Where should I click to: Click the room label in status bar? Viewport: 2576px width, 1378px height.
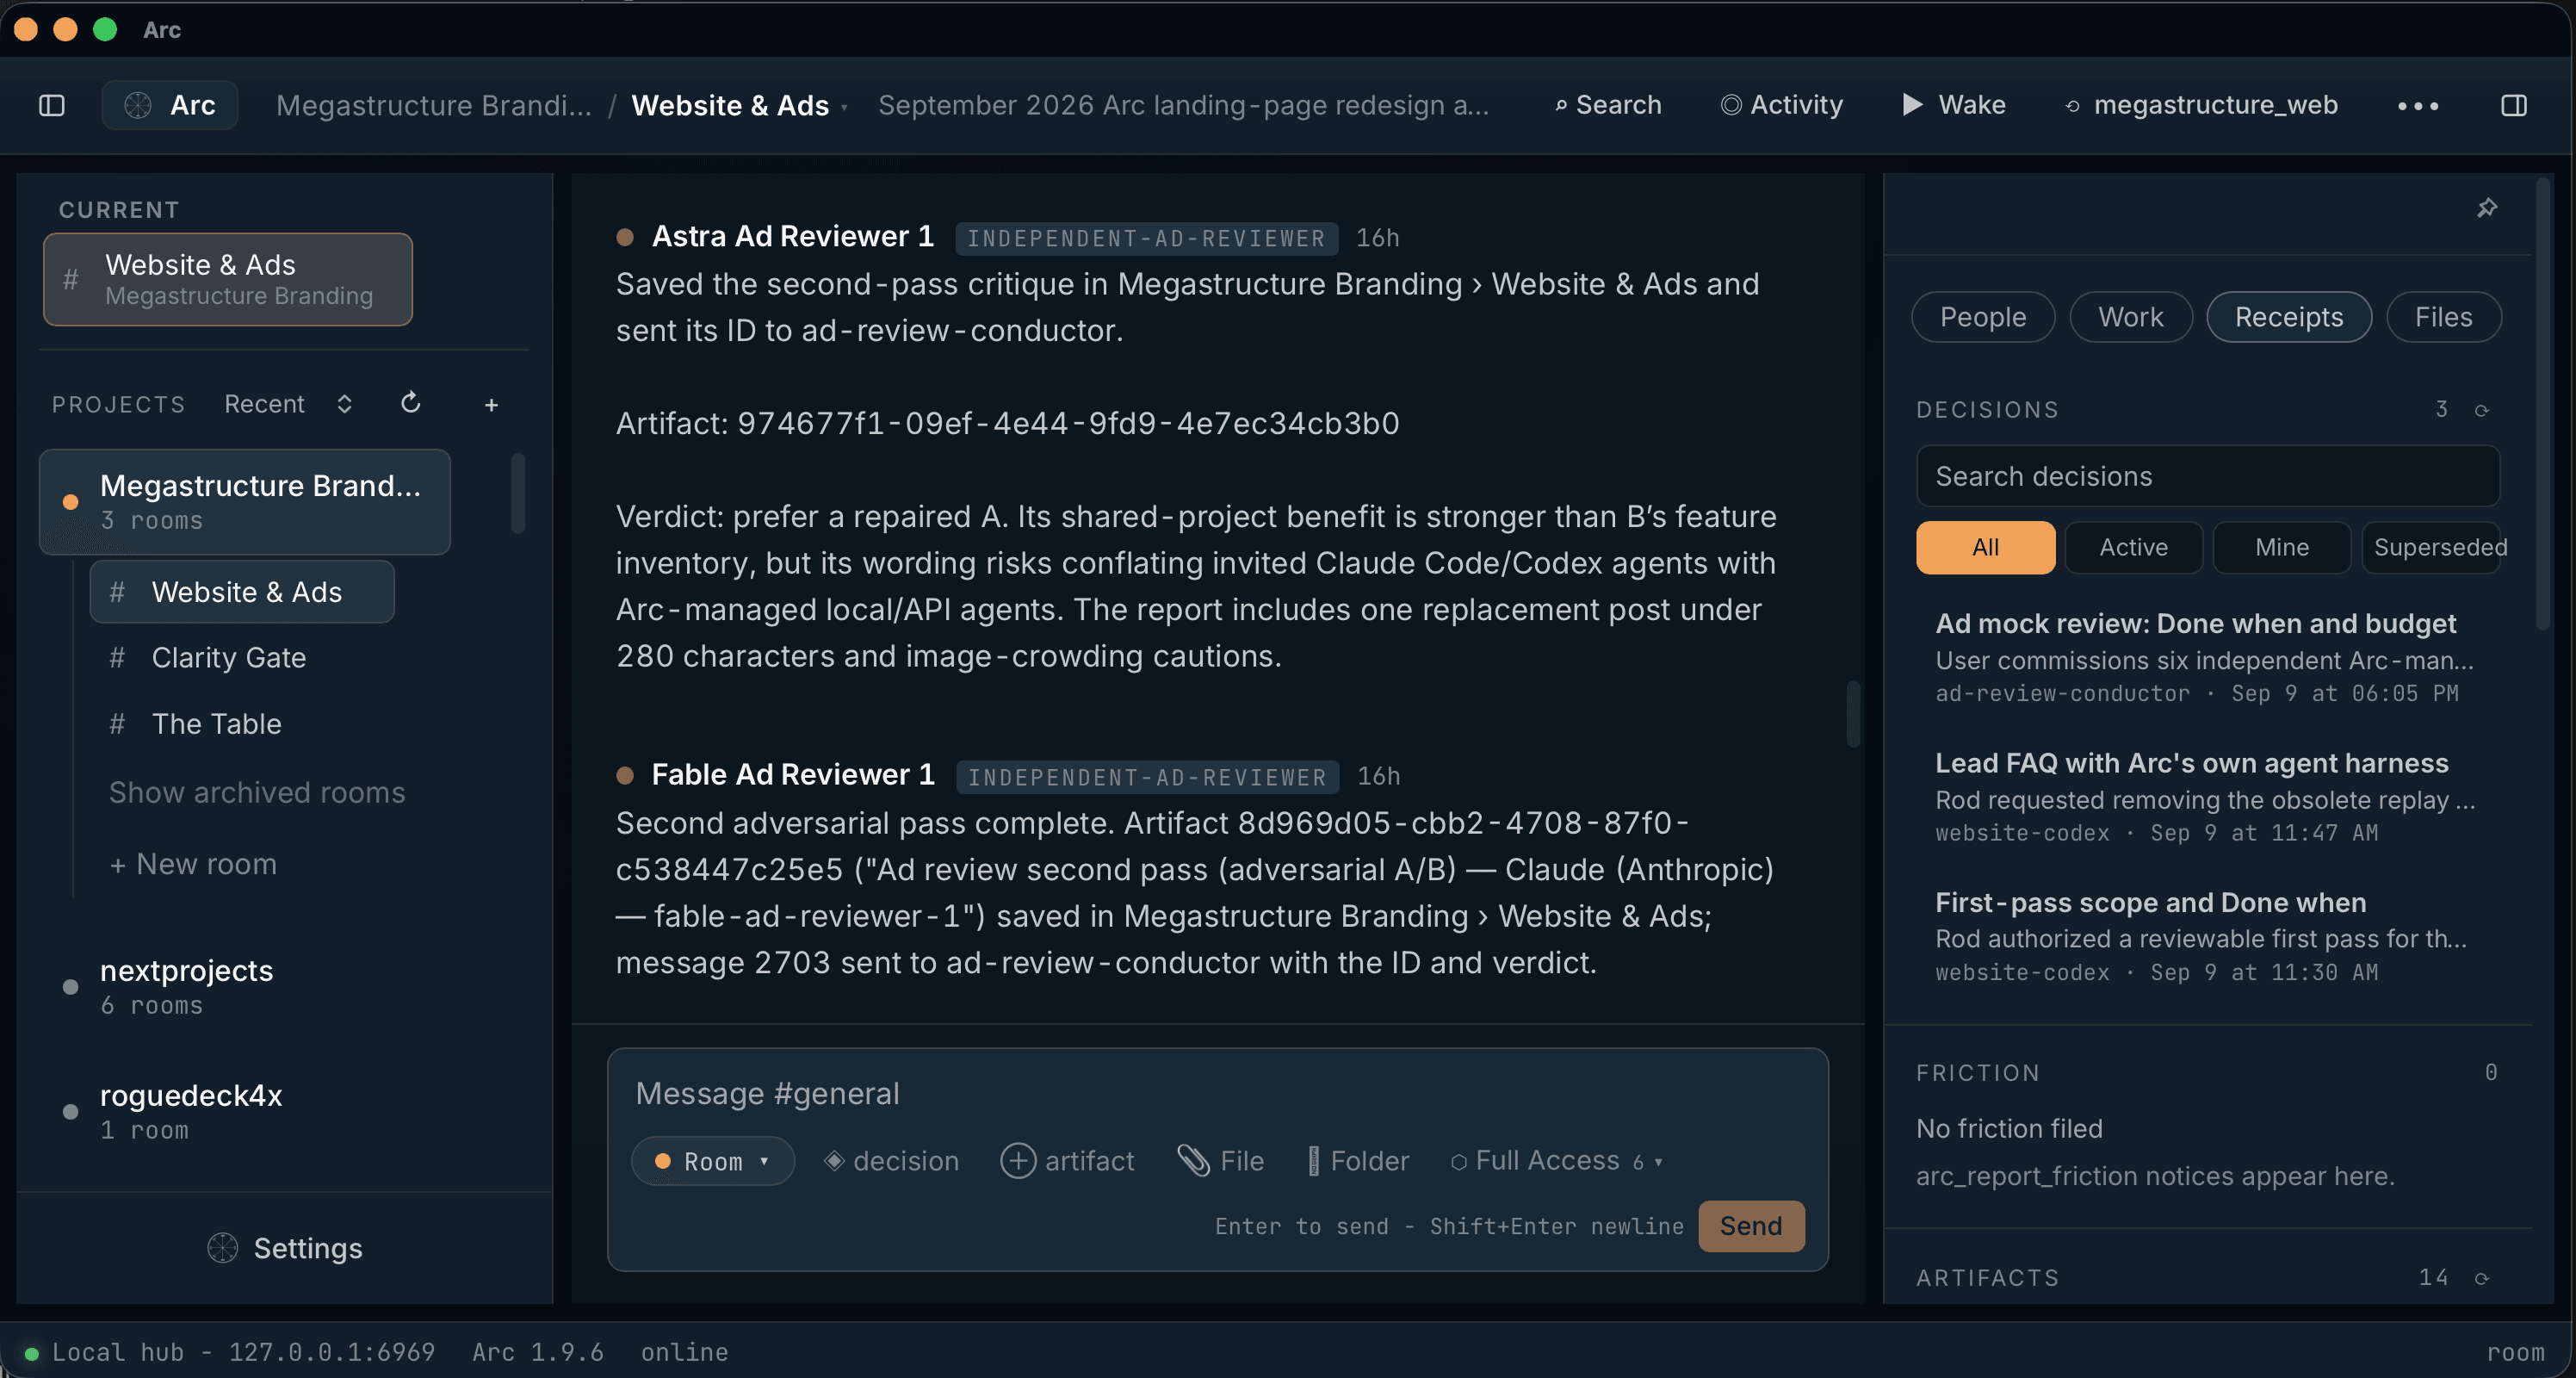(x=2514, y=1352)
